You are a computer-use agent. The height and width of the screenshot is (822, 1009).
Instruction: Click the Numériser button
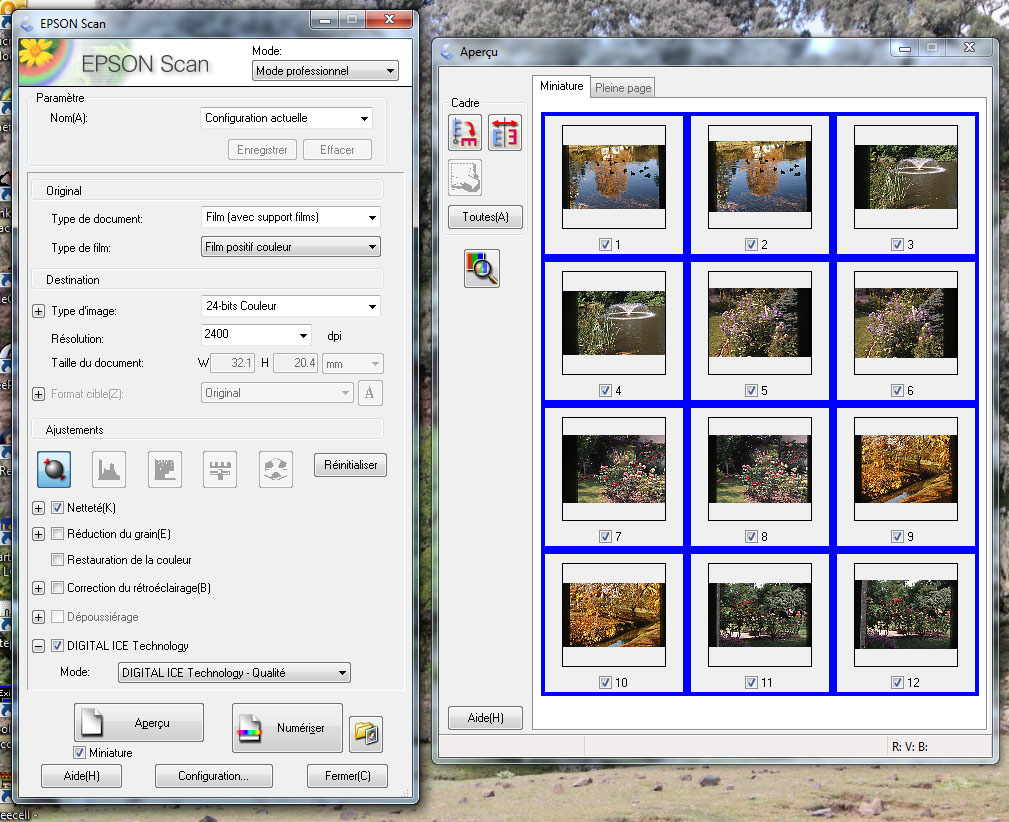pyautogui.click(x=287, y=728)
